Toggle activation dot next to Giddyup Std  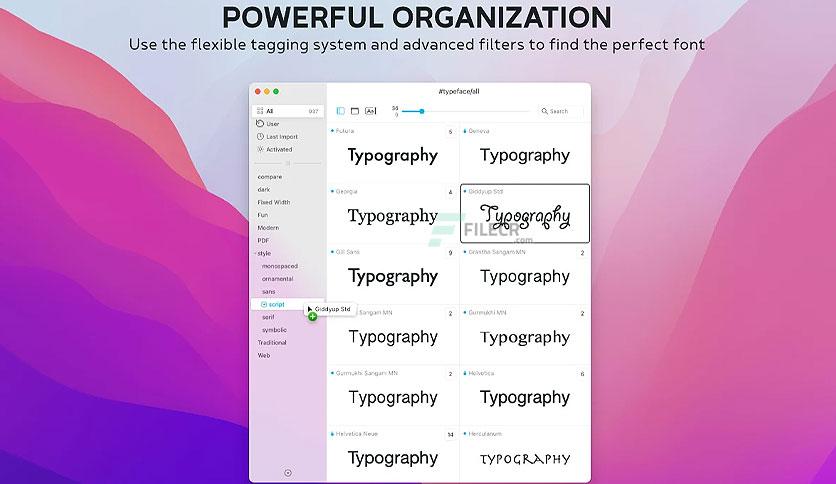coord(464,191)
